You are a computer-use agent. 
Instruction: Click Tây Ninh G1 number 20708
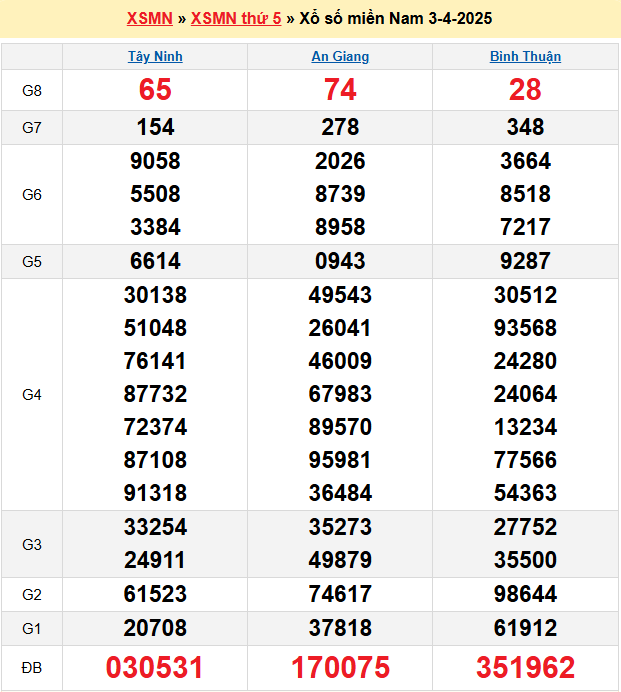click(x=155, y=628)
